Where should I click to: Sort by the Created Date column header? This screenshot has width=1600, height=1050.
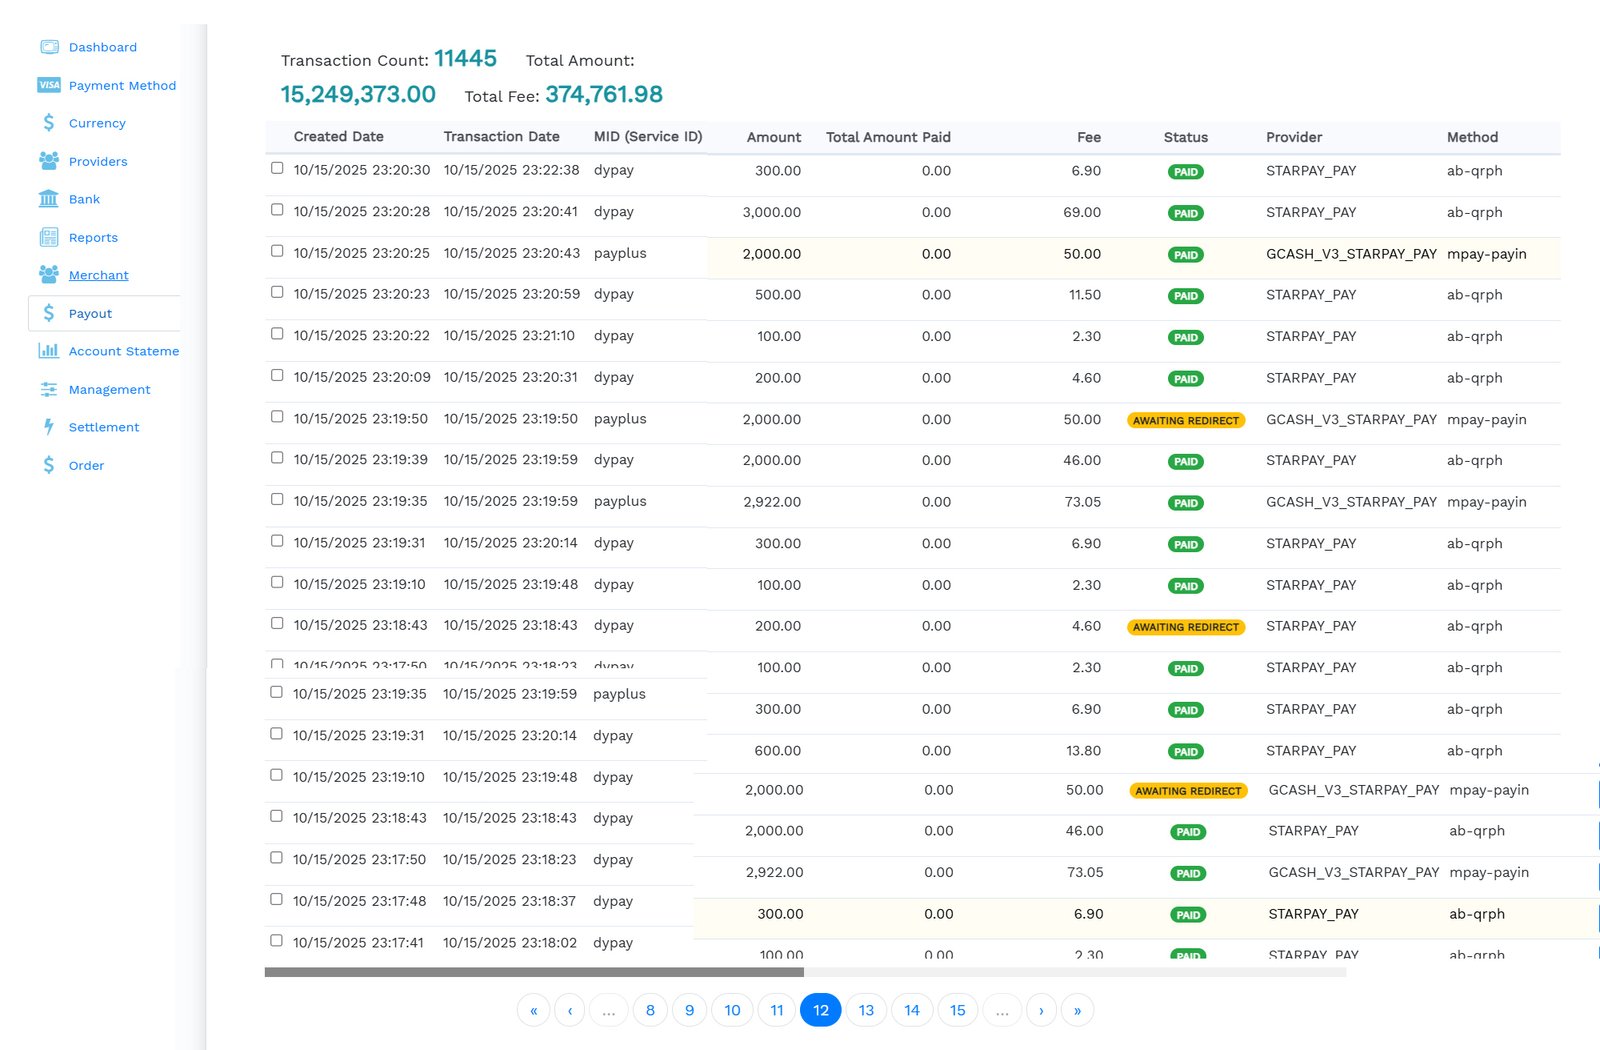click(338, 137)
